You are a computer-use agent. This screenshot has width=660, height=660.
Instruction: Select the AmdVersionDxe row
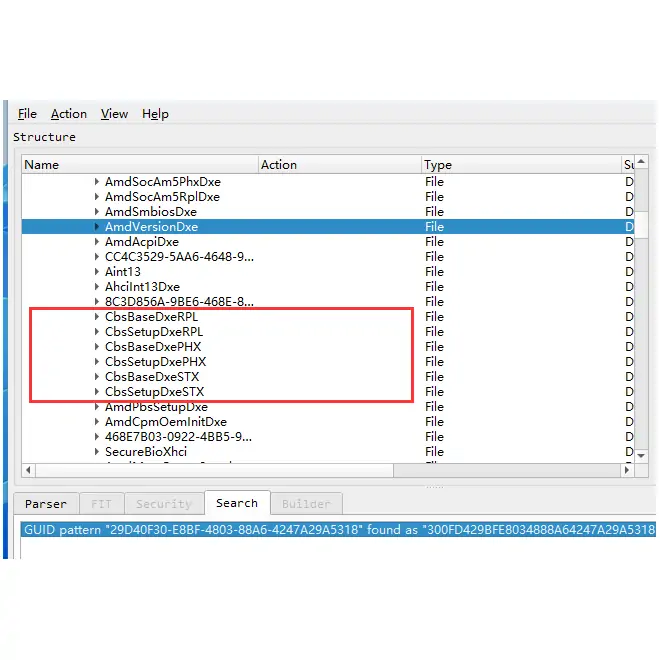pyautogui.click(x=151, y=227)
